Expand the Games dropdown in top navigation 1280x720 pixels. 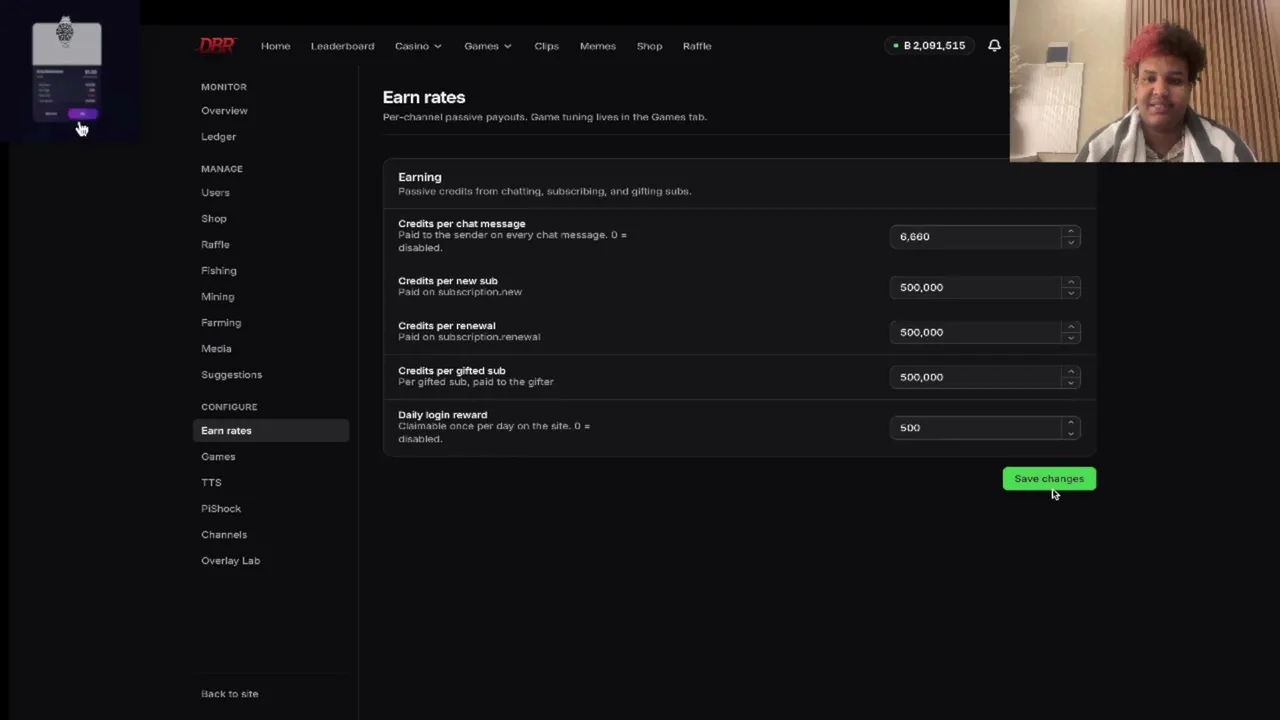coord(488,46)
